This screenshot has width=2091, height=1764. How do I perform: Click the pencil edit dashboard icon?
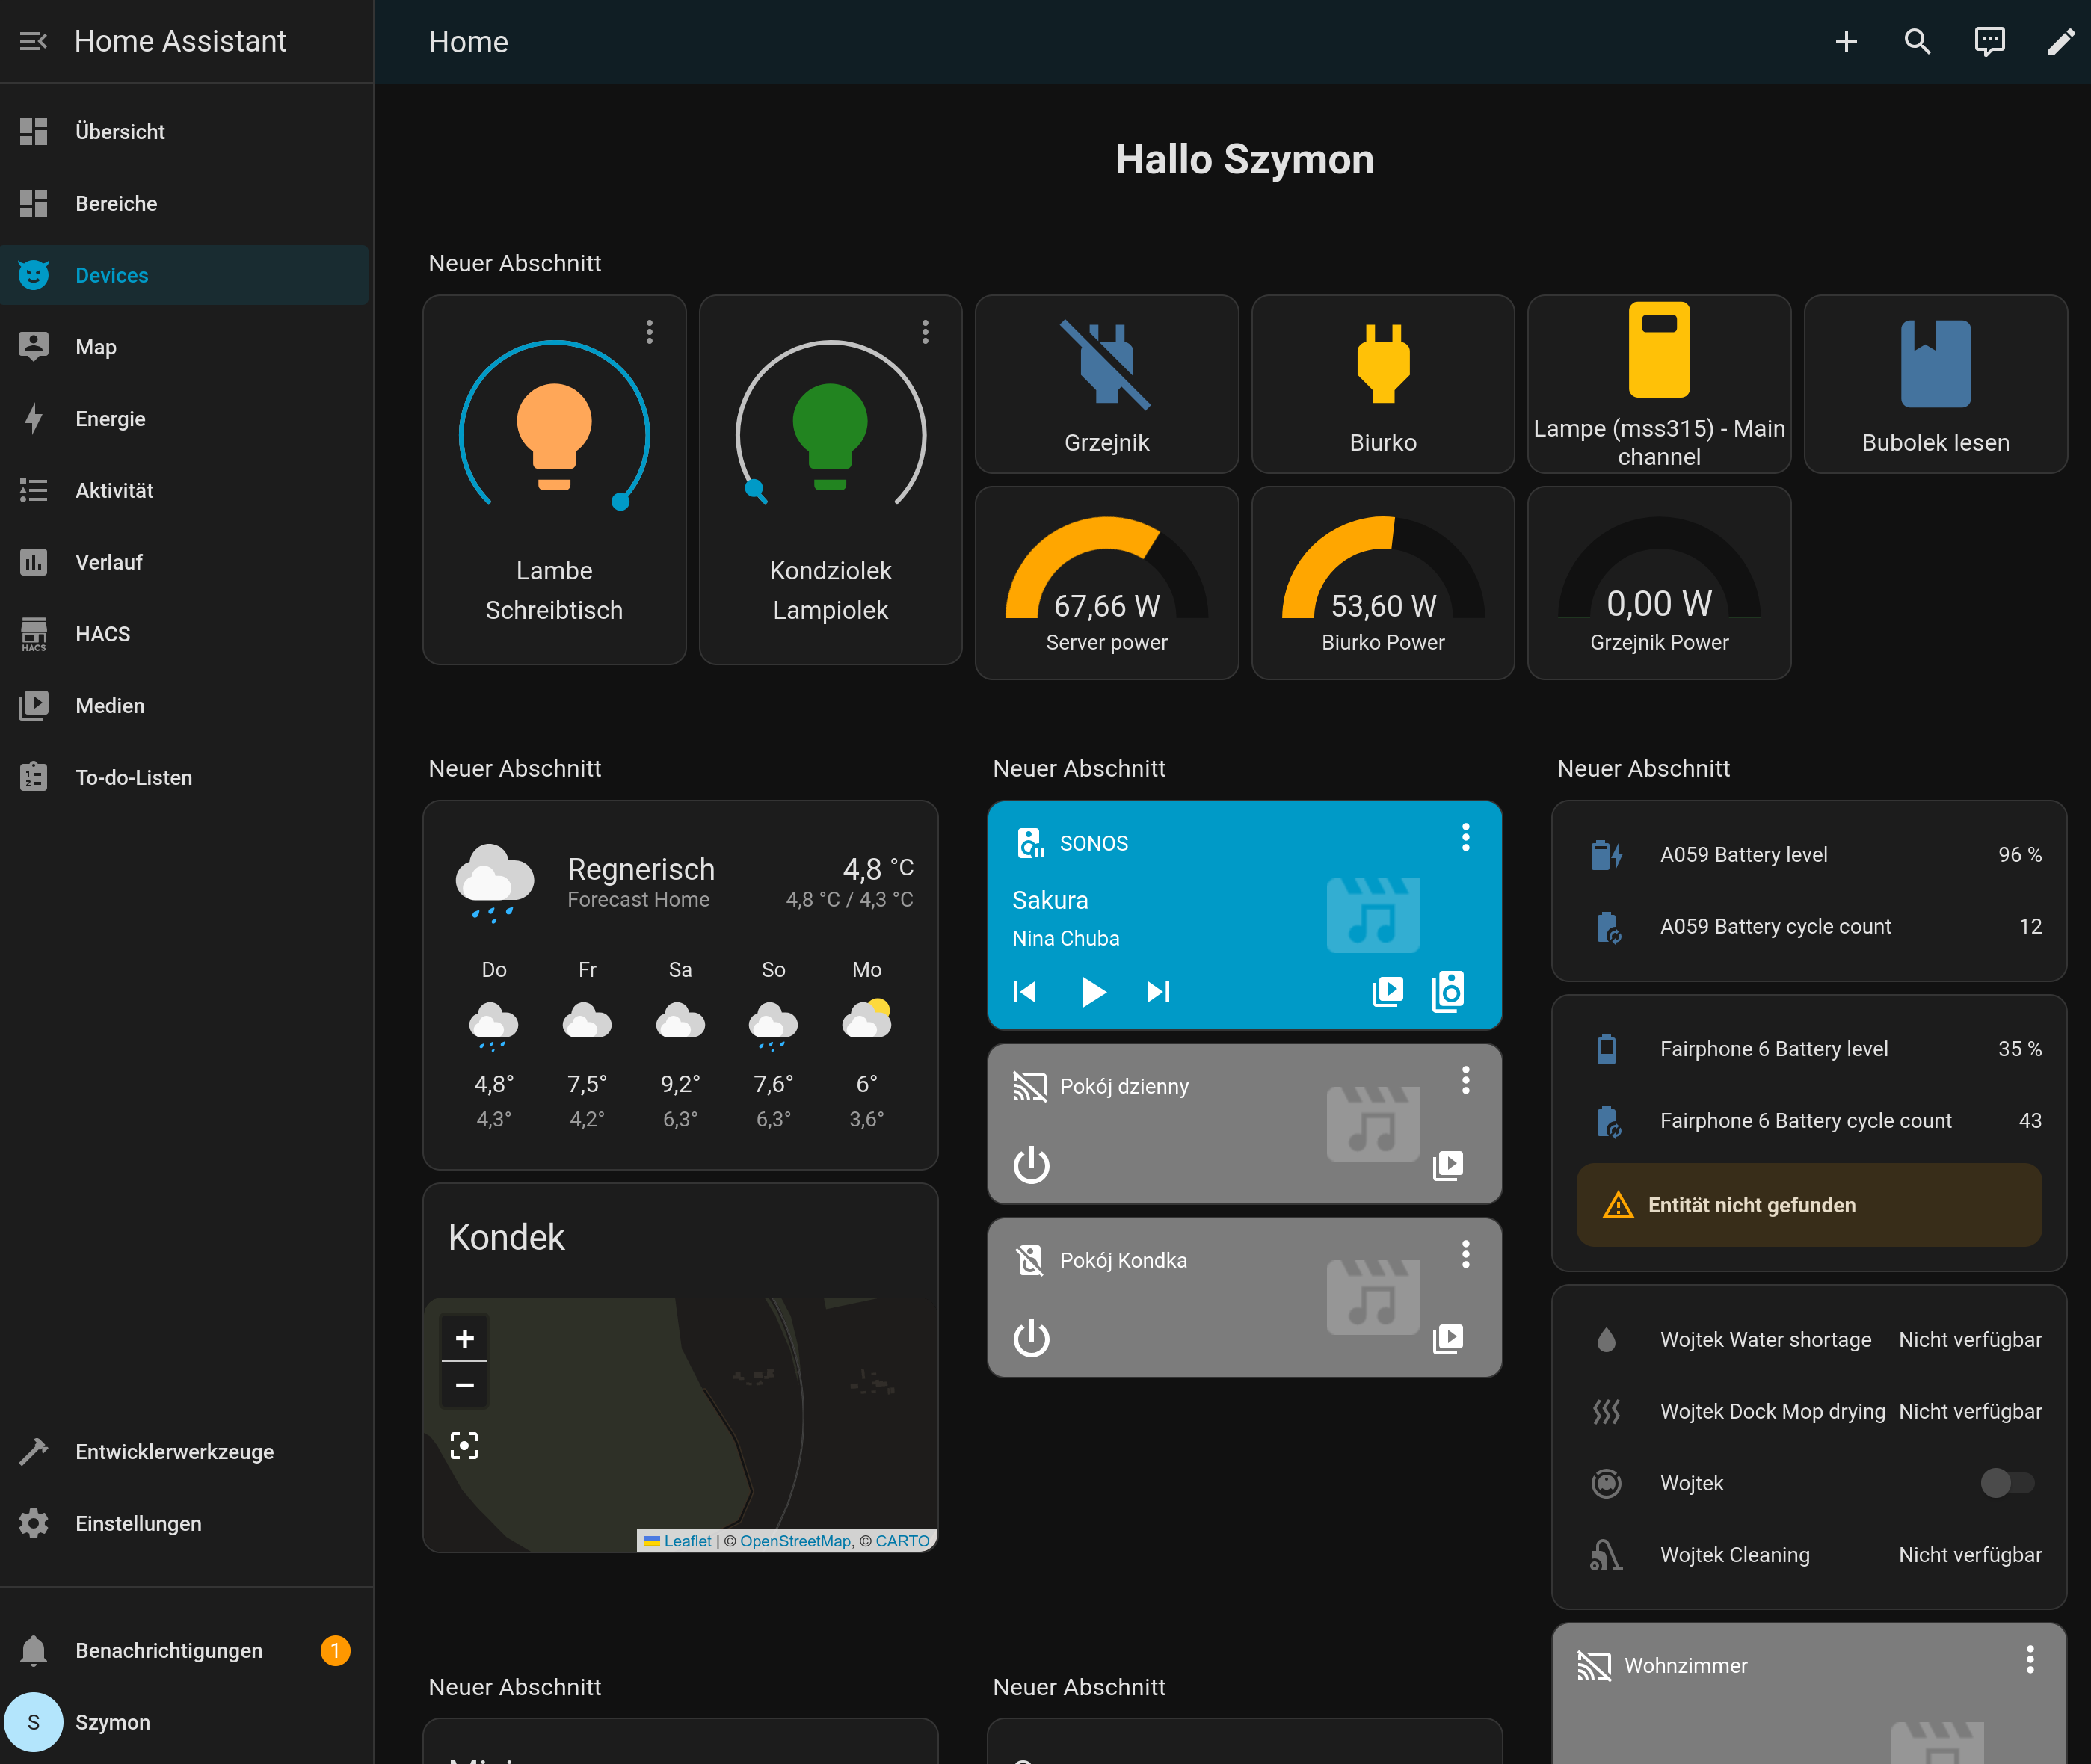click(2060, 41)
